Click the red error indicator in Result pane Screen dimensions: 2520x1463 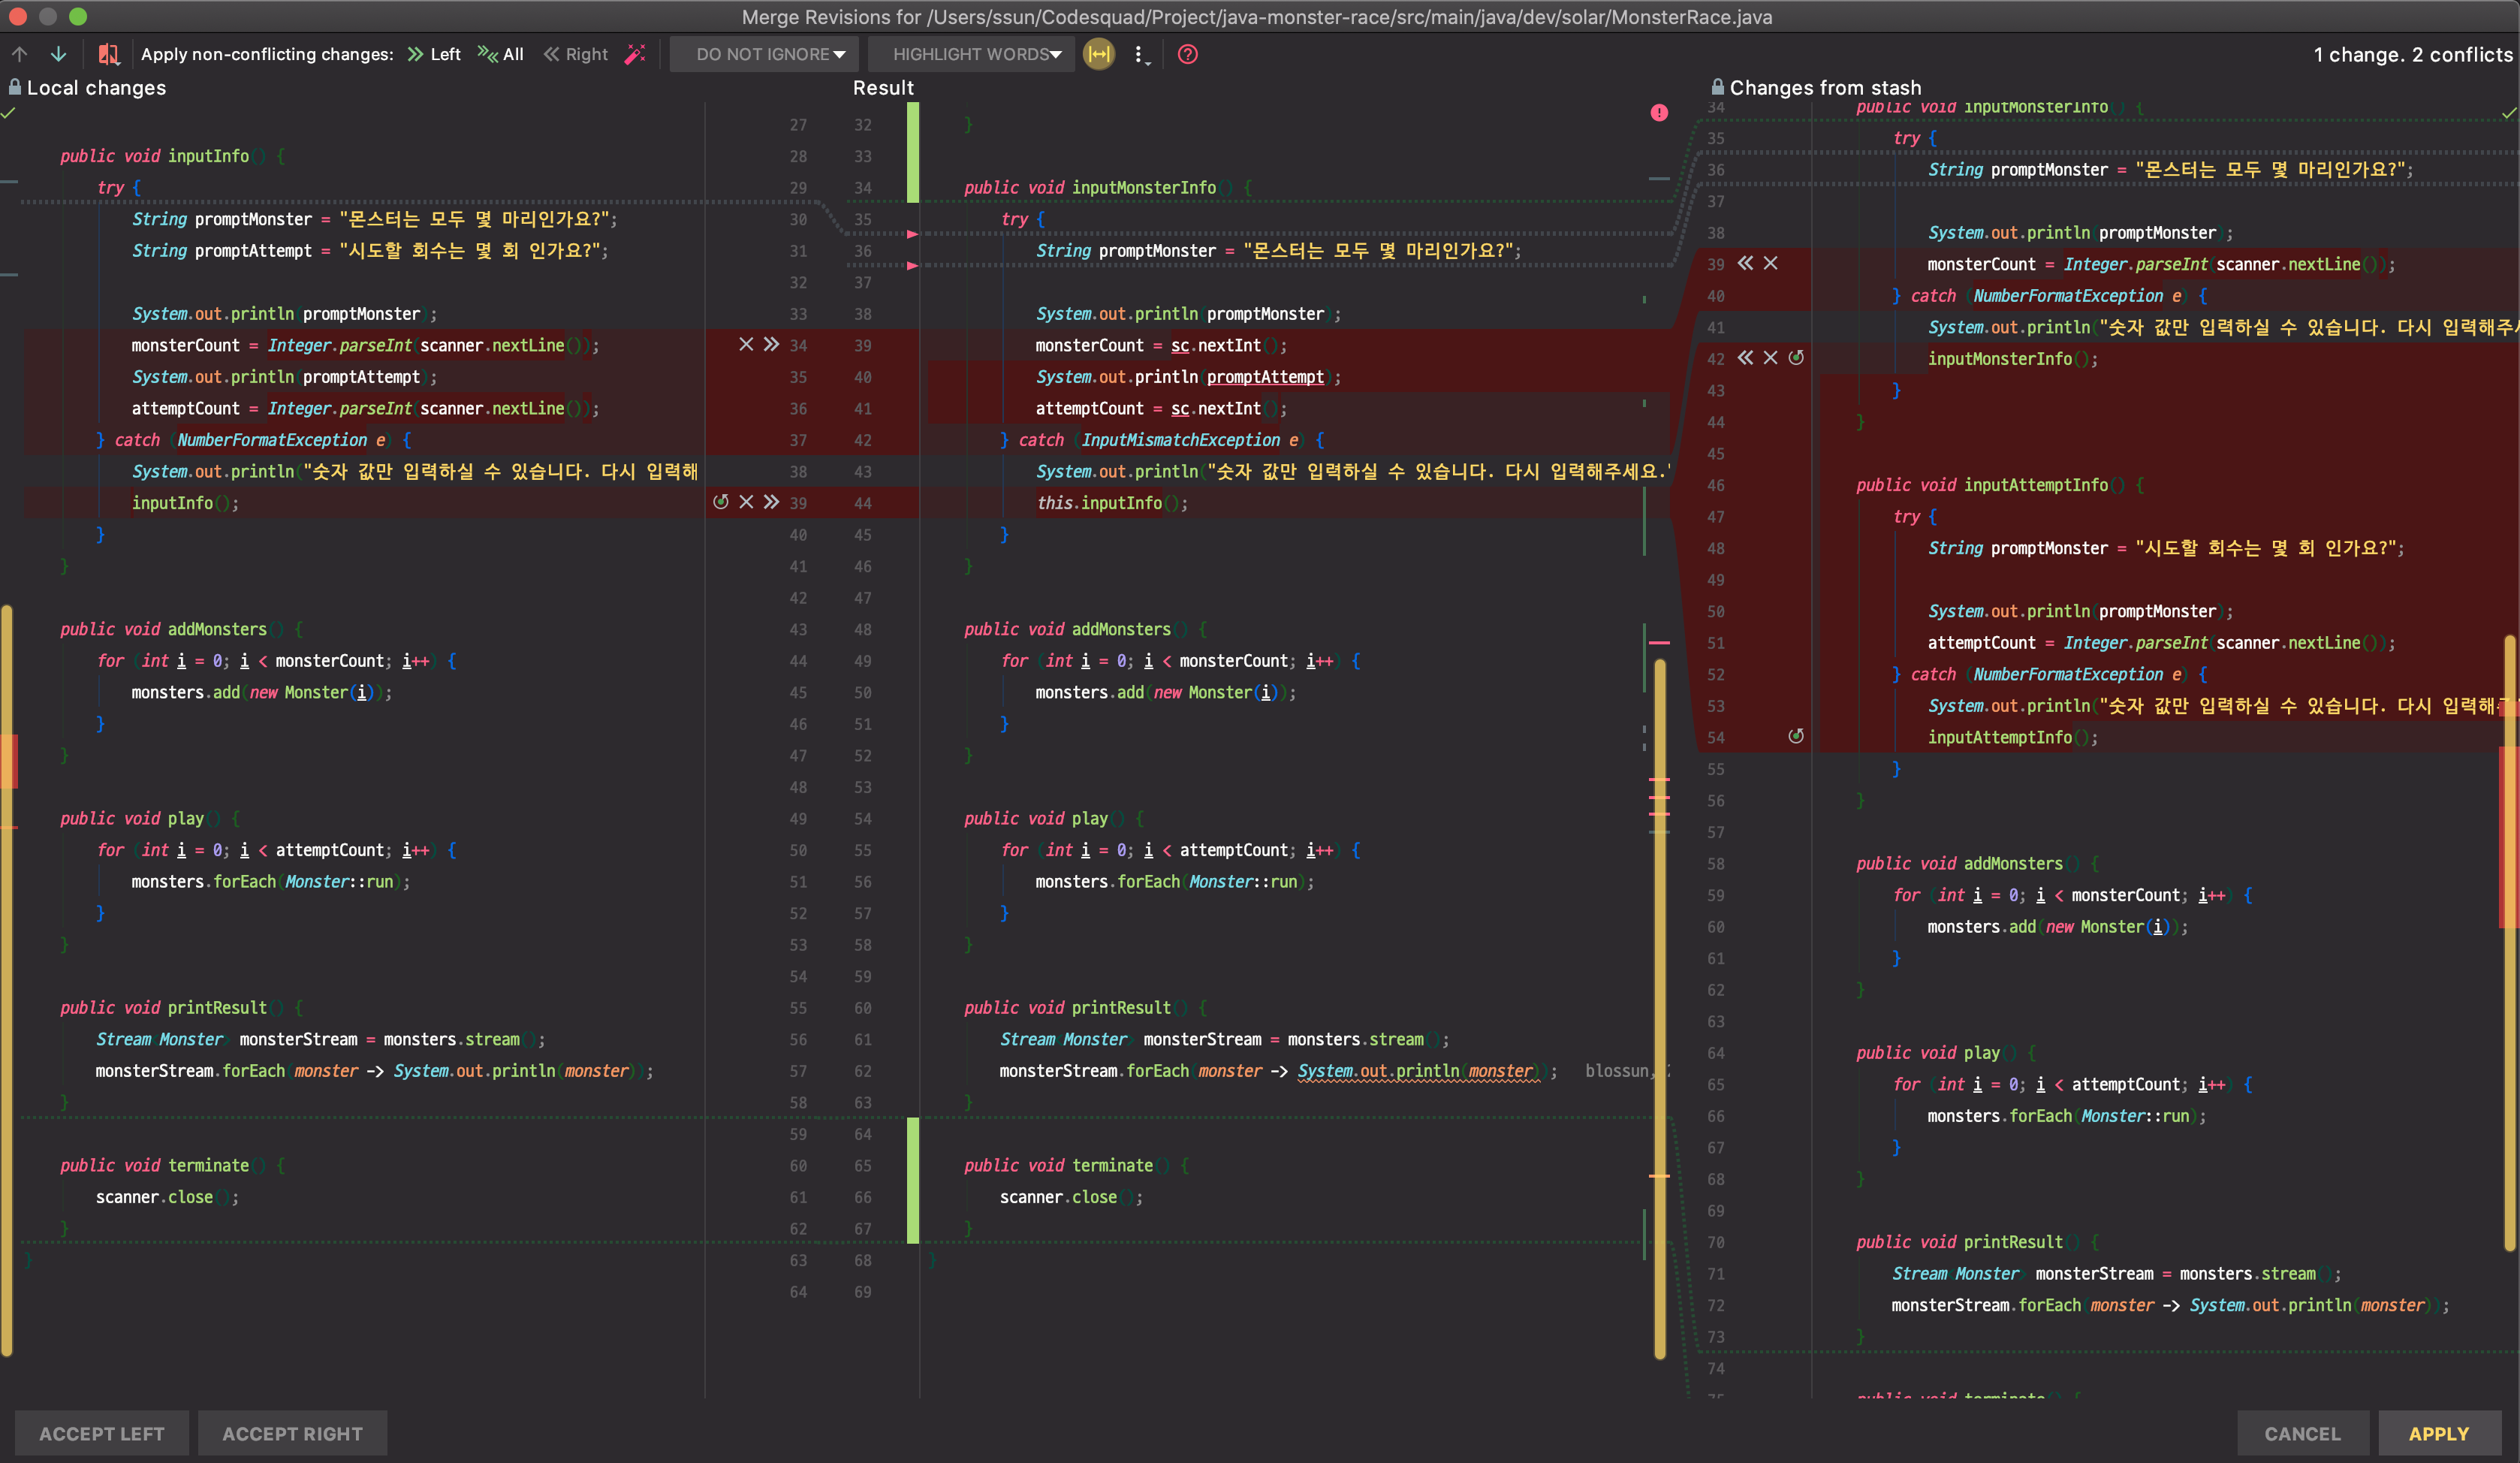pyautogui.click(x=1659, y=113)
